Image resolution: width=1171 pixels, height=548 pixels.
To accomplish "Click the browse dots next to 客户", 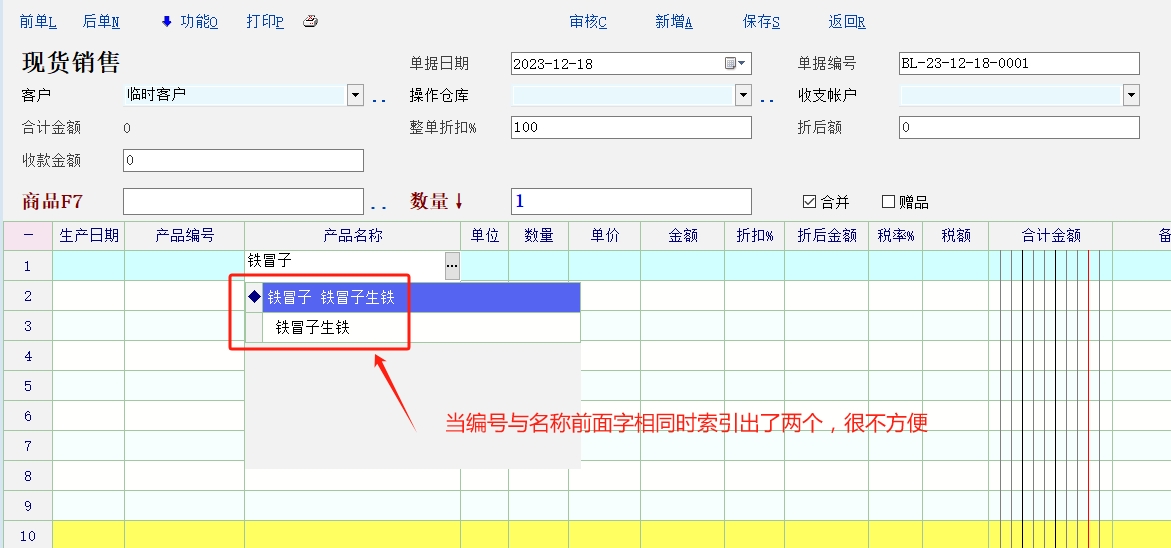I will tap(379, 98).
